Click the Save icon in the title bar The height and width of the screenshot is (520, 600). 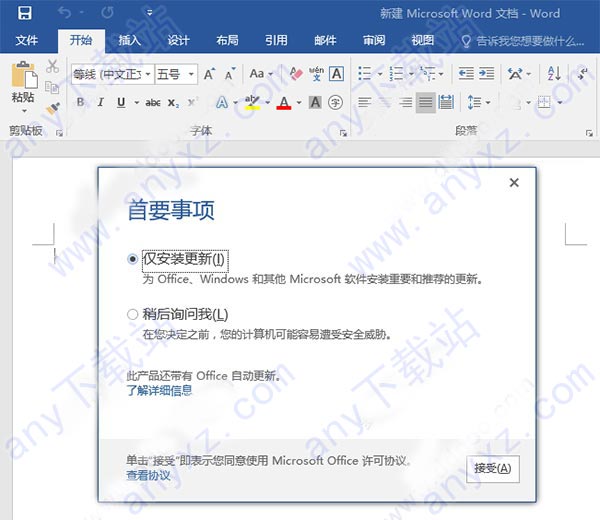click(x=25, y=13)
